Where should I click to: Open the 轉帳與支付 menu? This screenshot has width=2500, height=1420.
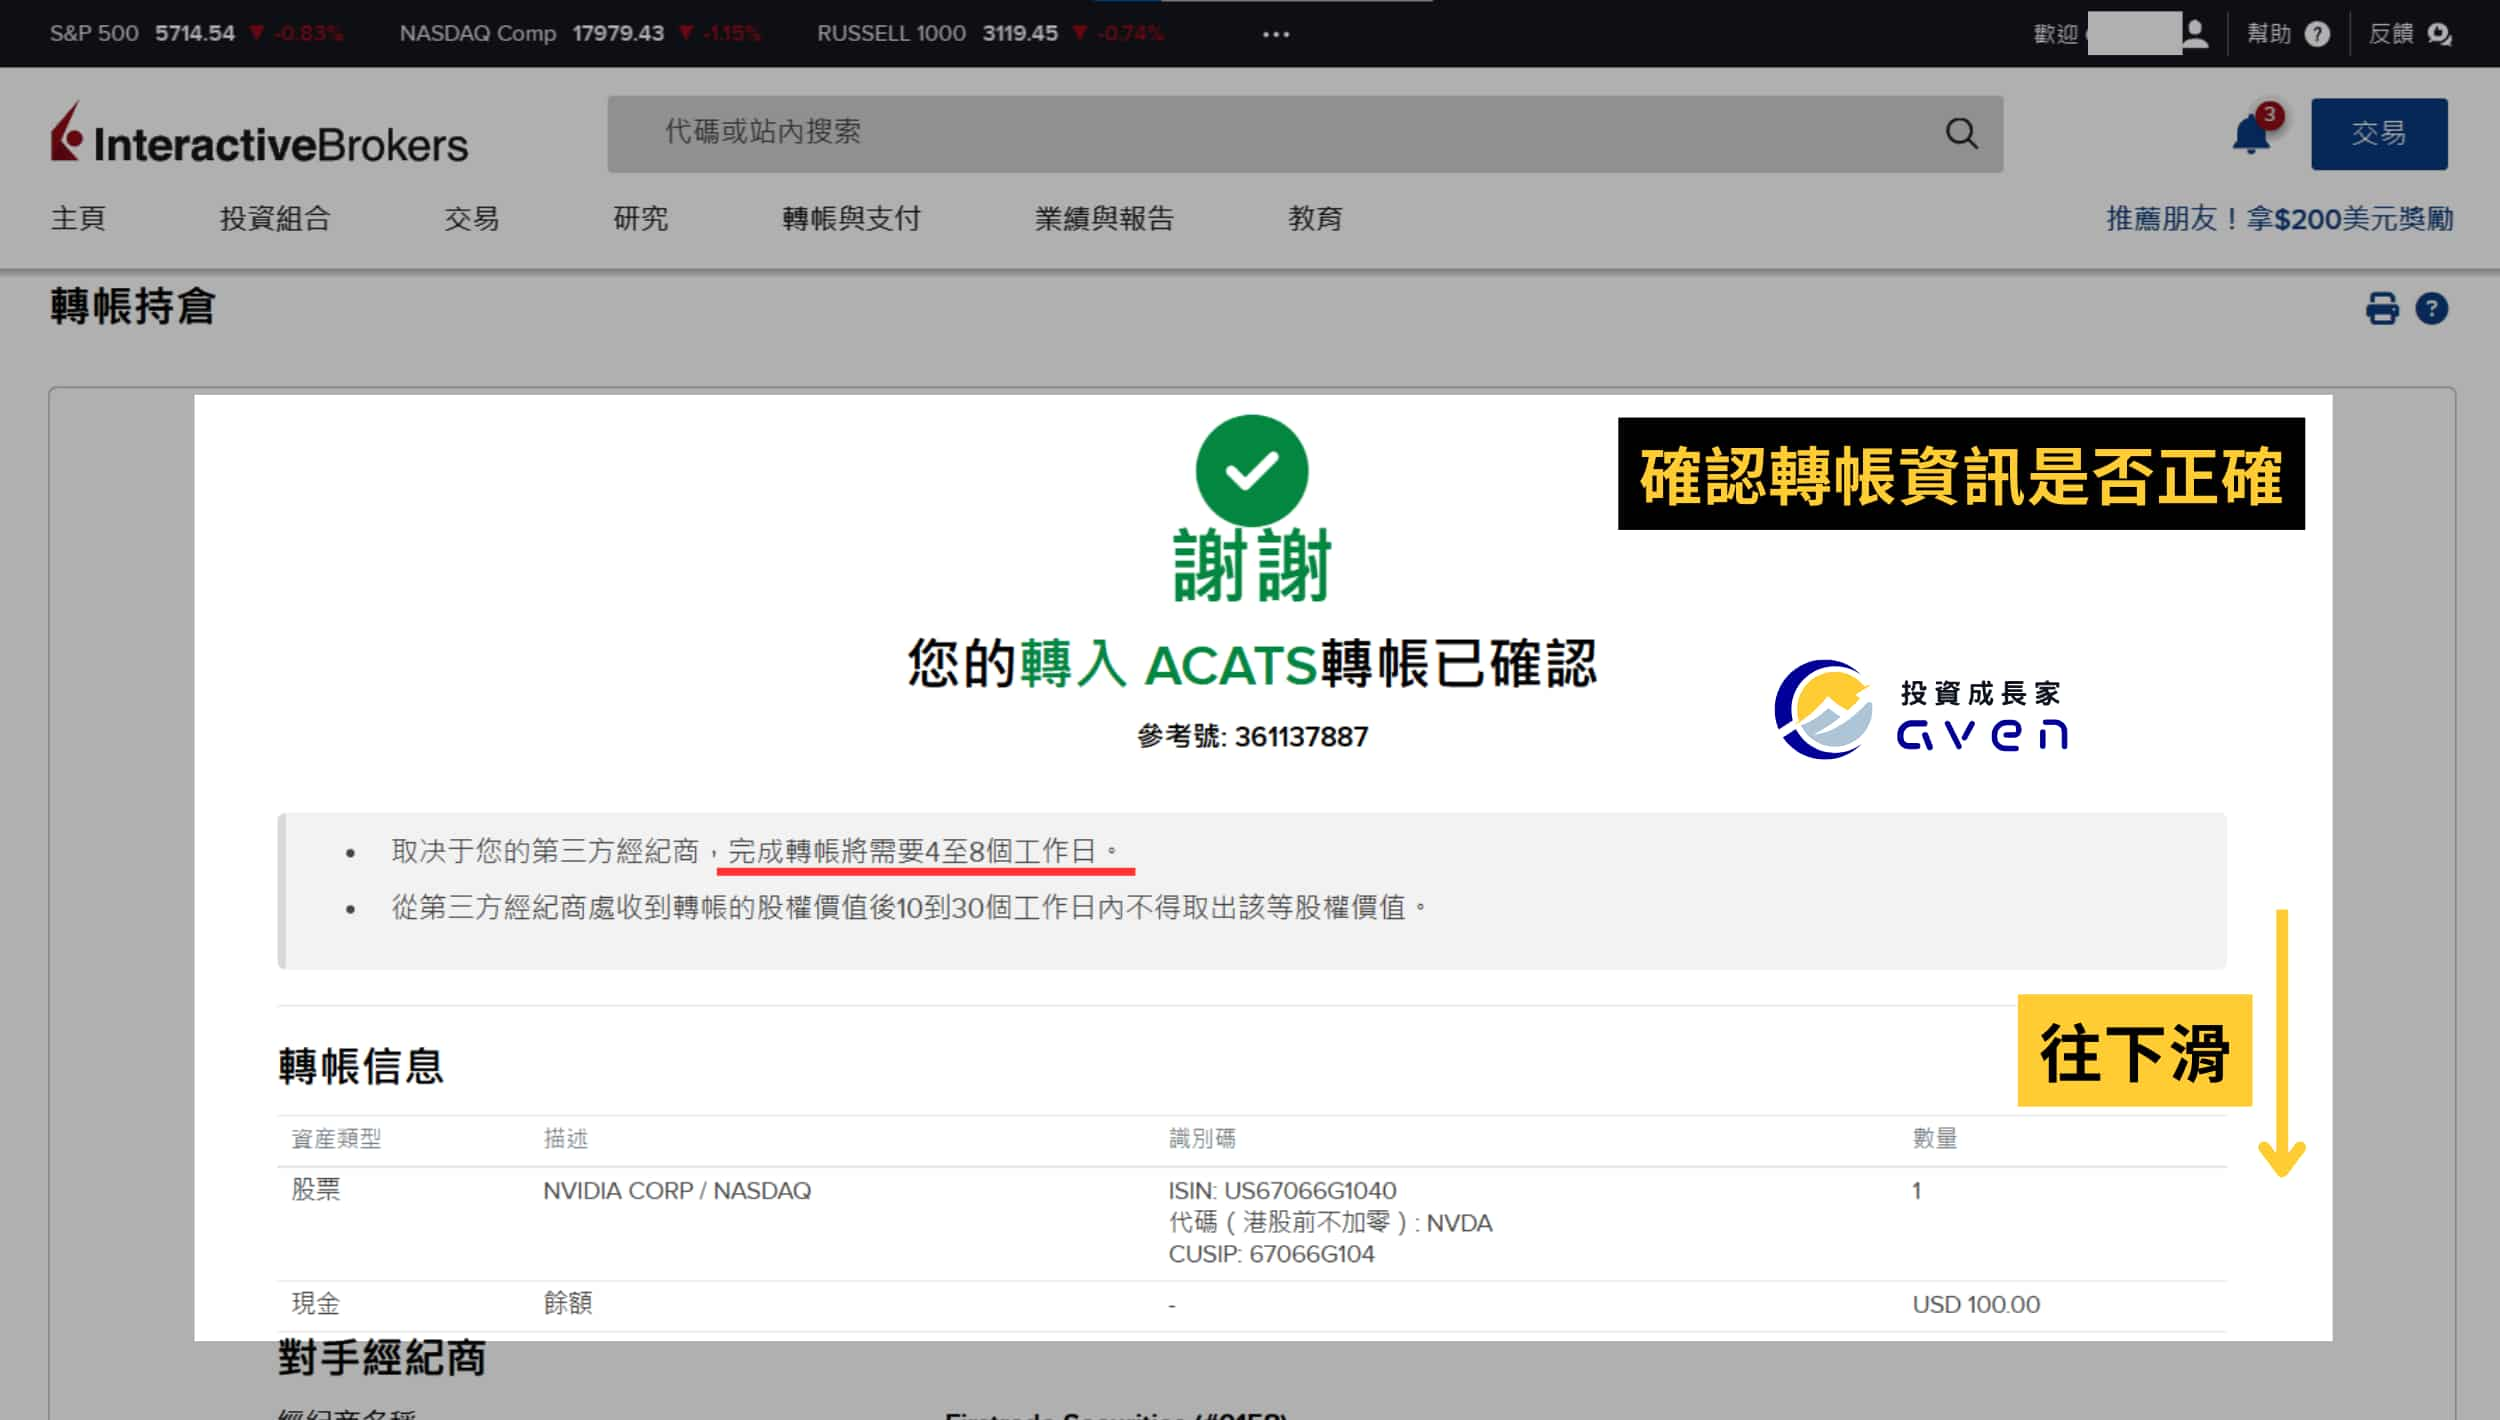pyautogui.click(x=851, y=218)
